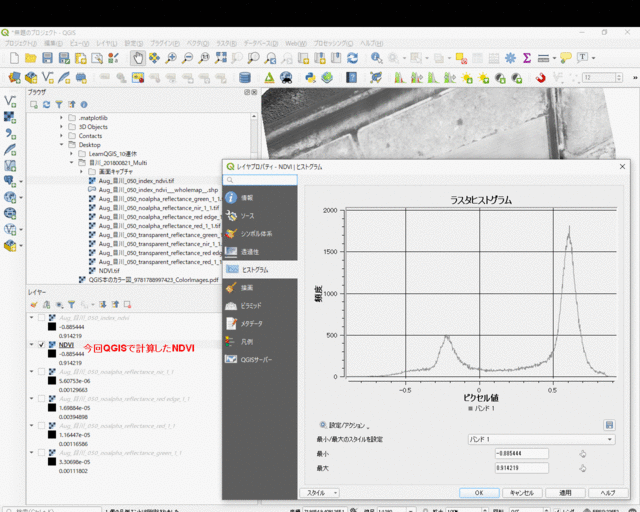Click the Add Raster Layer sidebar icon
This screenshot has height=512, width=640.
(10, 117)
